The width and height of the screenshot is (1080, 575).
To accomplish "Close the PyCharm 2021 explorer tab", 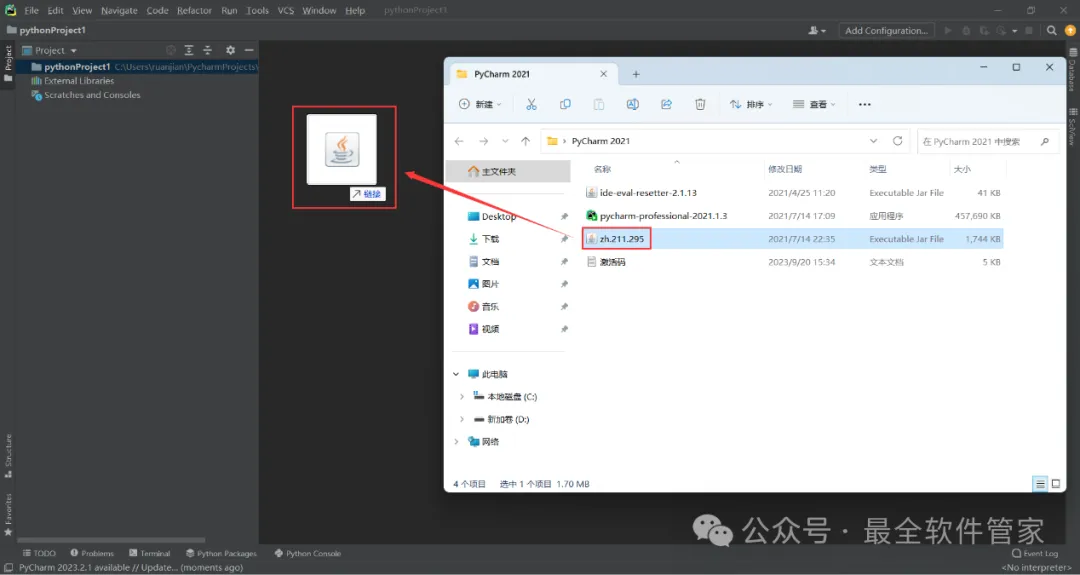I will point(603,74).
